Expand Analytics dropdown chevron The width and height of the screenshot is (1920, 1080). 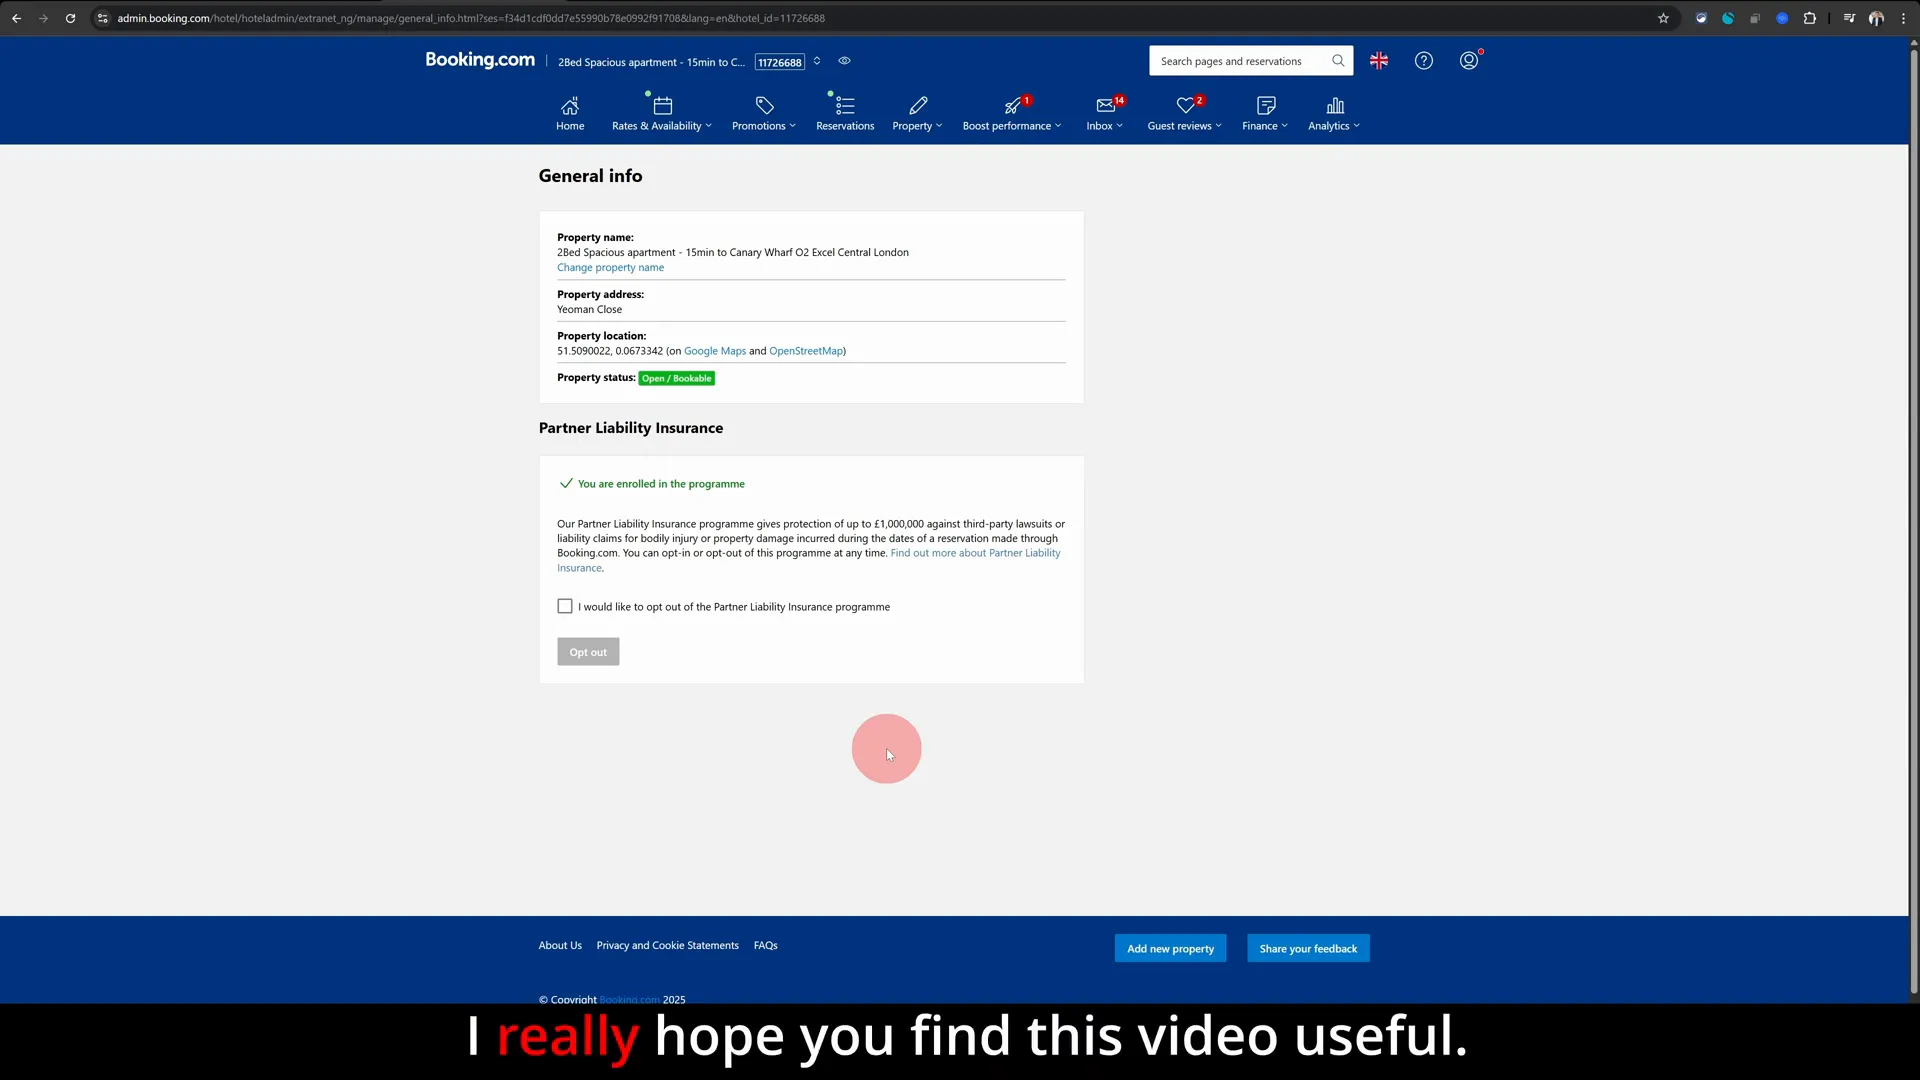1357,126
